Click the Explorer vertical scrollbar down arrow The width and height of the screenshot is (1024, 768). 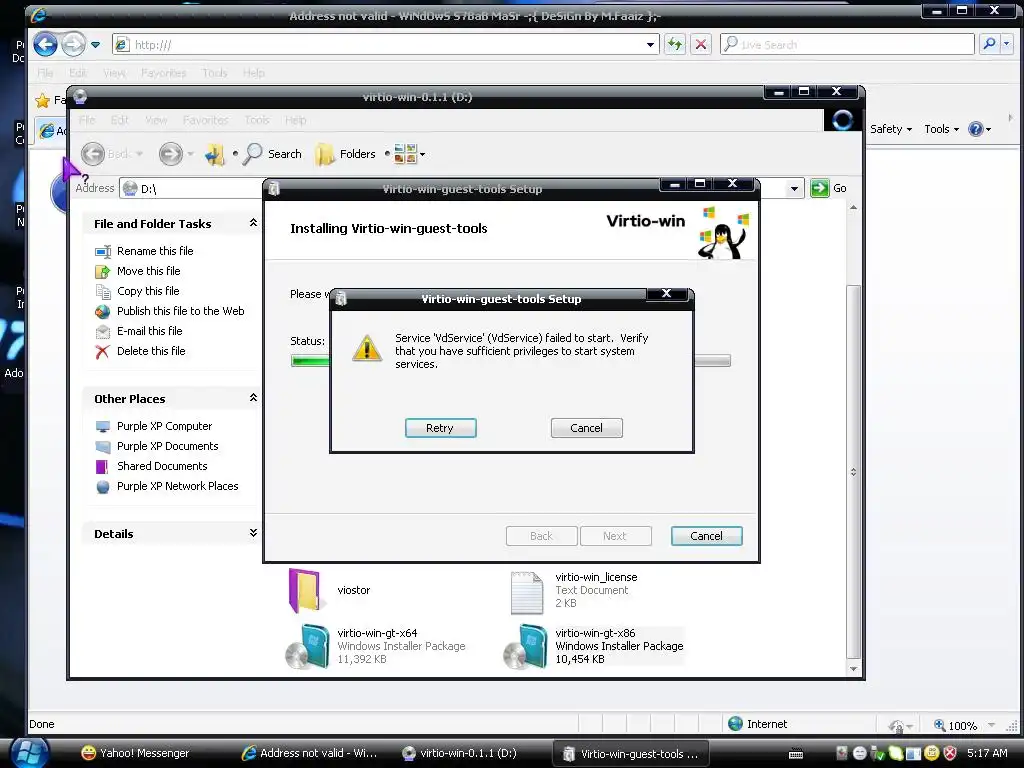(x=853, y=669)
